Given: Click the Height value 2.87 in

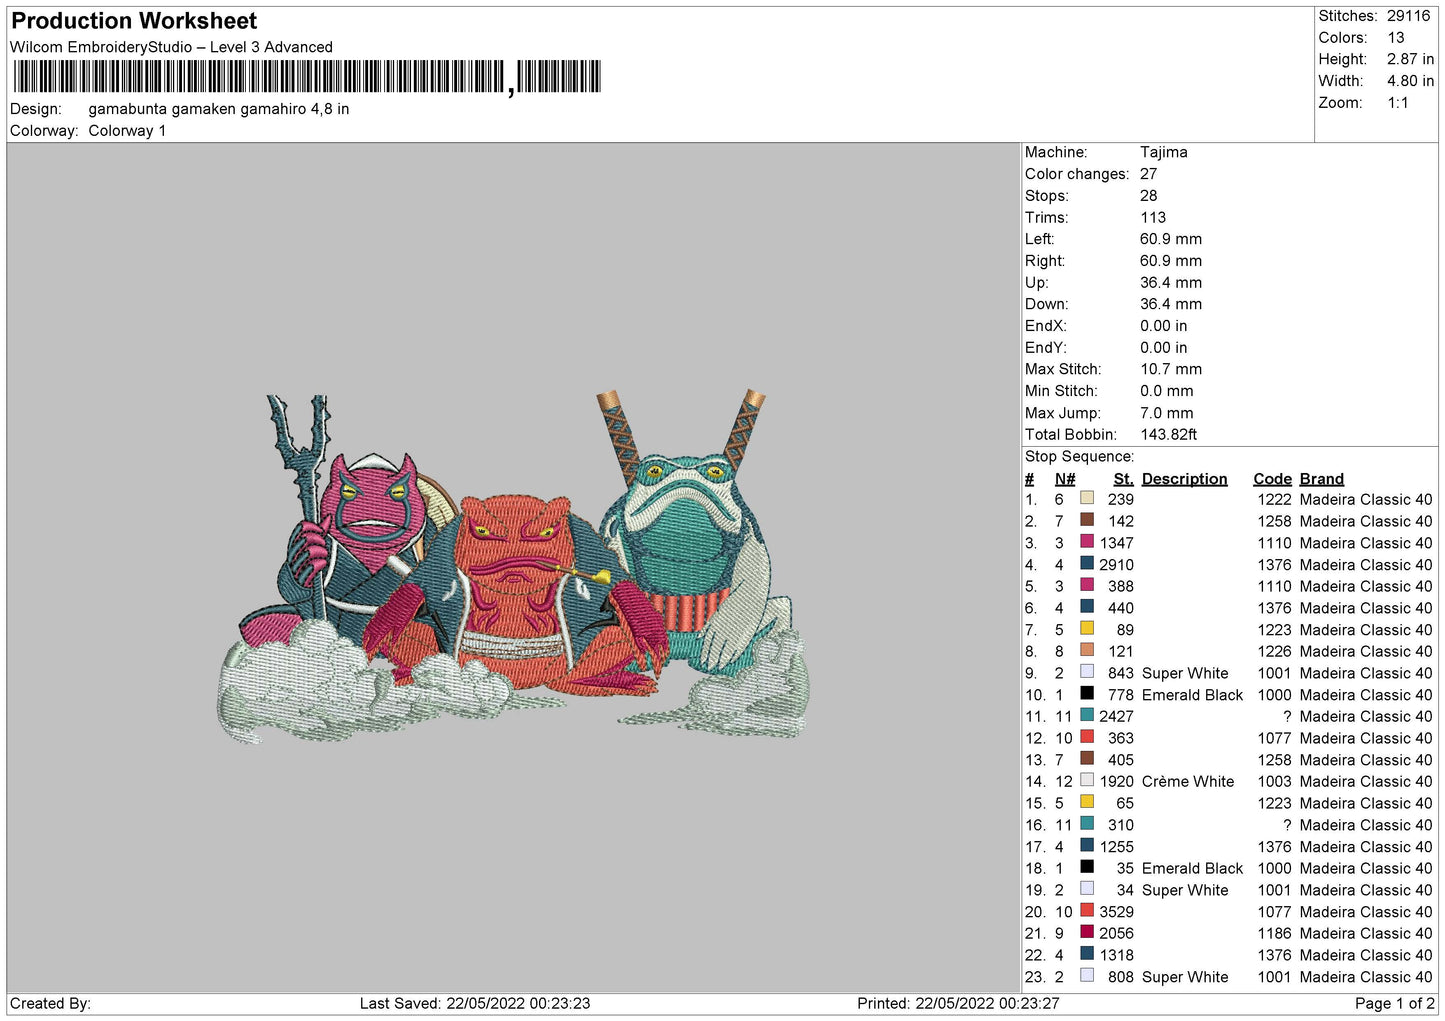Looking at the screenshot, I should 1410,59.
